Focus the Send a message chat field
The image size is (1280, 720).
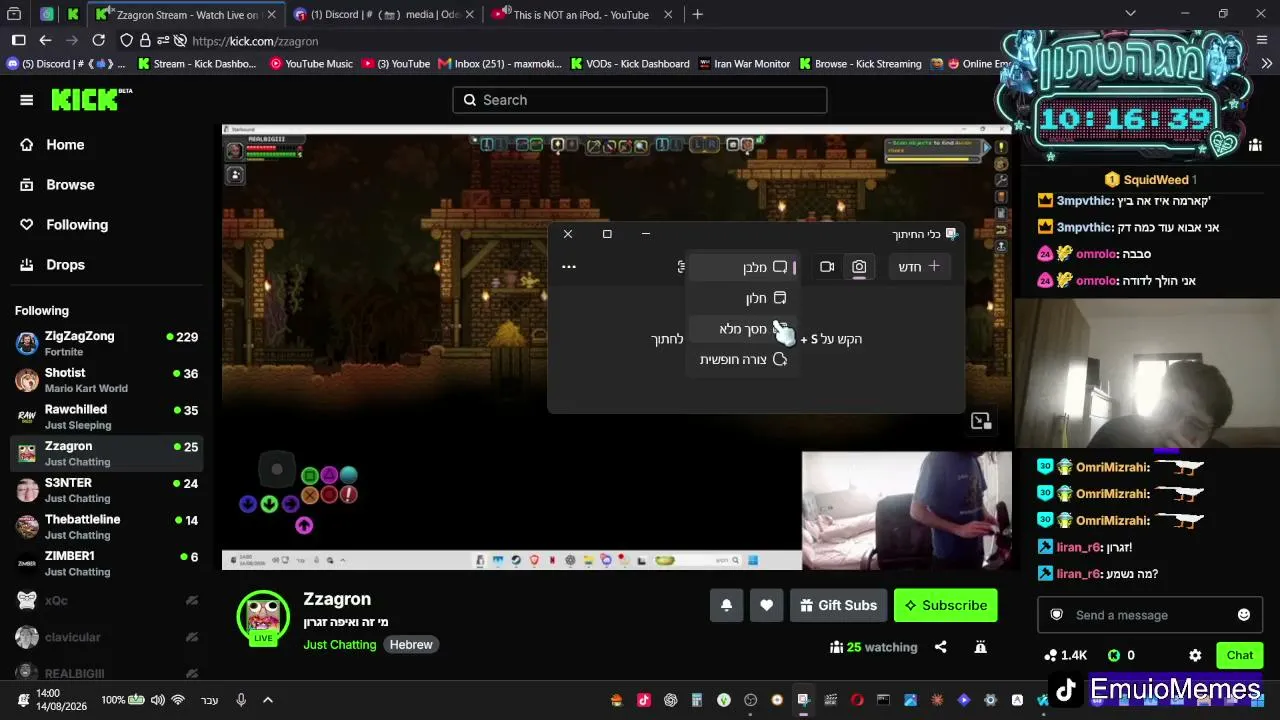coord(1148,615)
